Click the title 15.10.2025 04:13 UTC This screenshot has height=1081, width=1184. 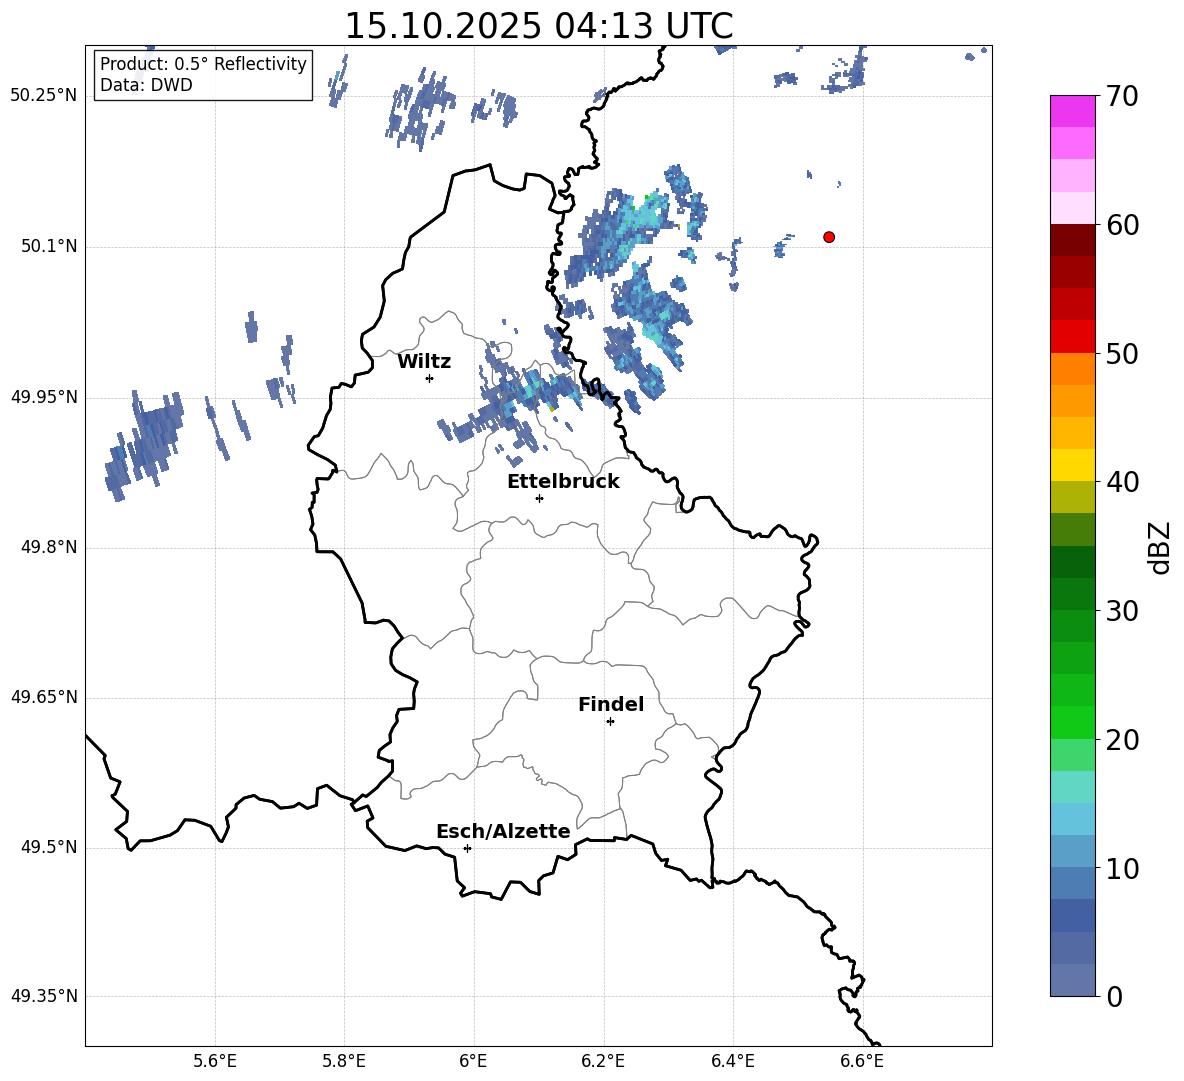[539, 26]
